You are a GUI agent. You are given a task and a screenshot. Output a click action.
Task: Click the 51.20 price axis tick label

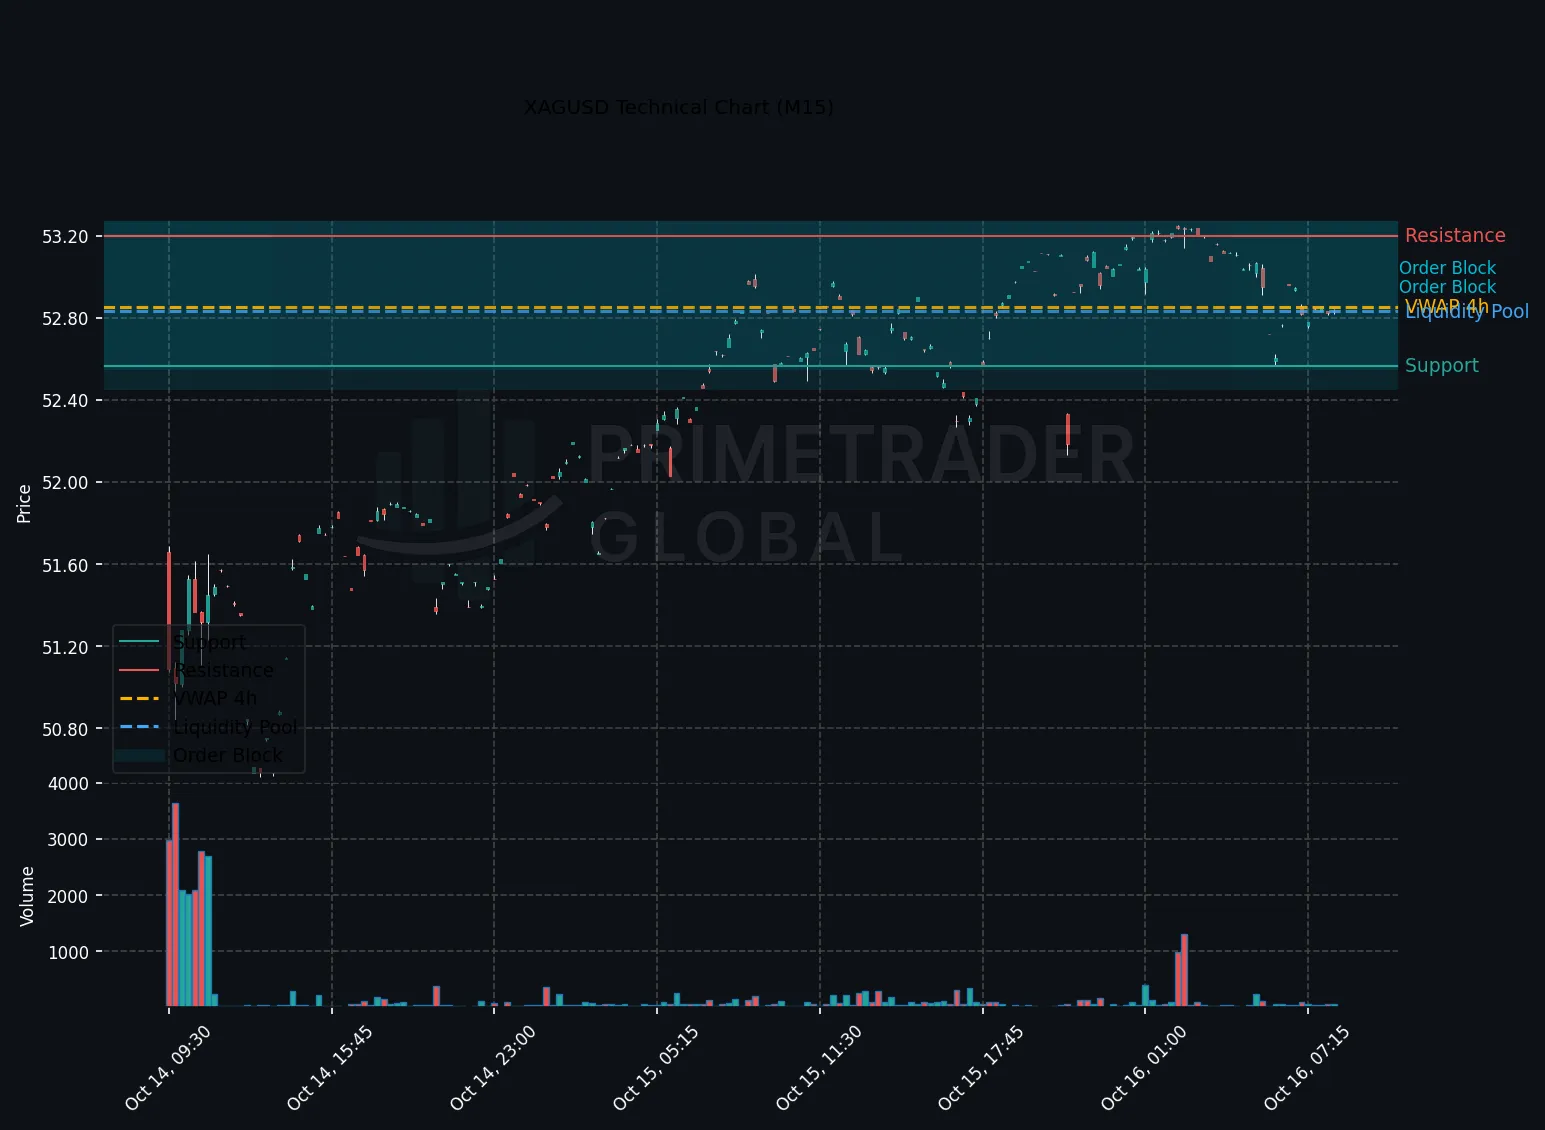(x=65, y=647)
